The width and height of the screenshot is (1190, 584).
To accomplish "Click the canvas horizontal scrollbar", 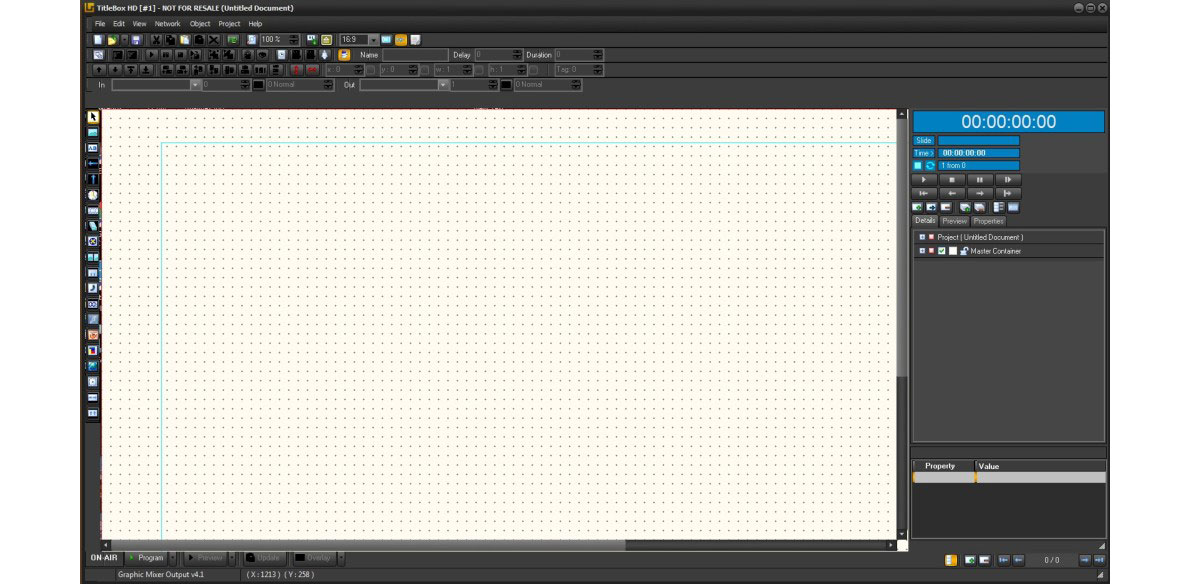I will [499, 545].
